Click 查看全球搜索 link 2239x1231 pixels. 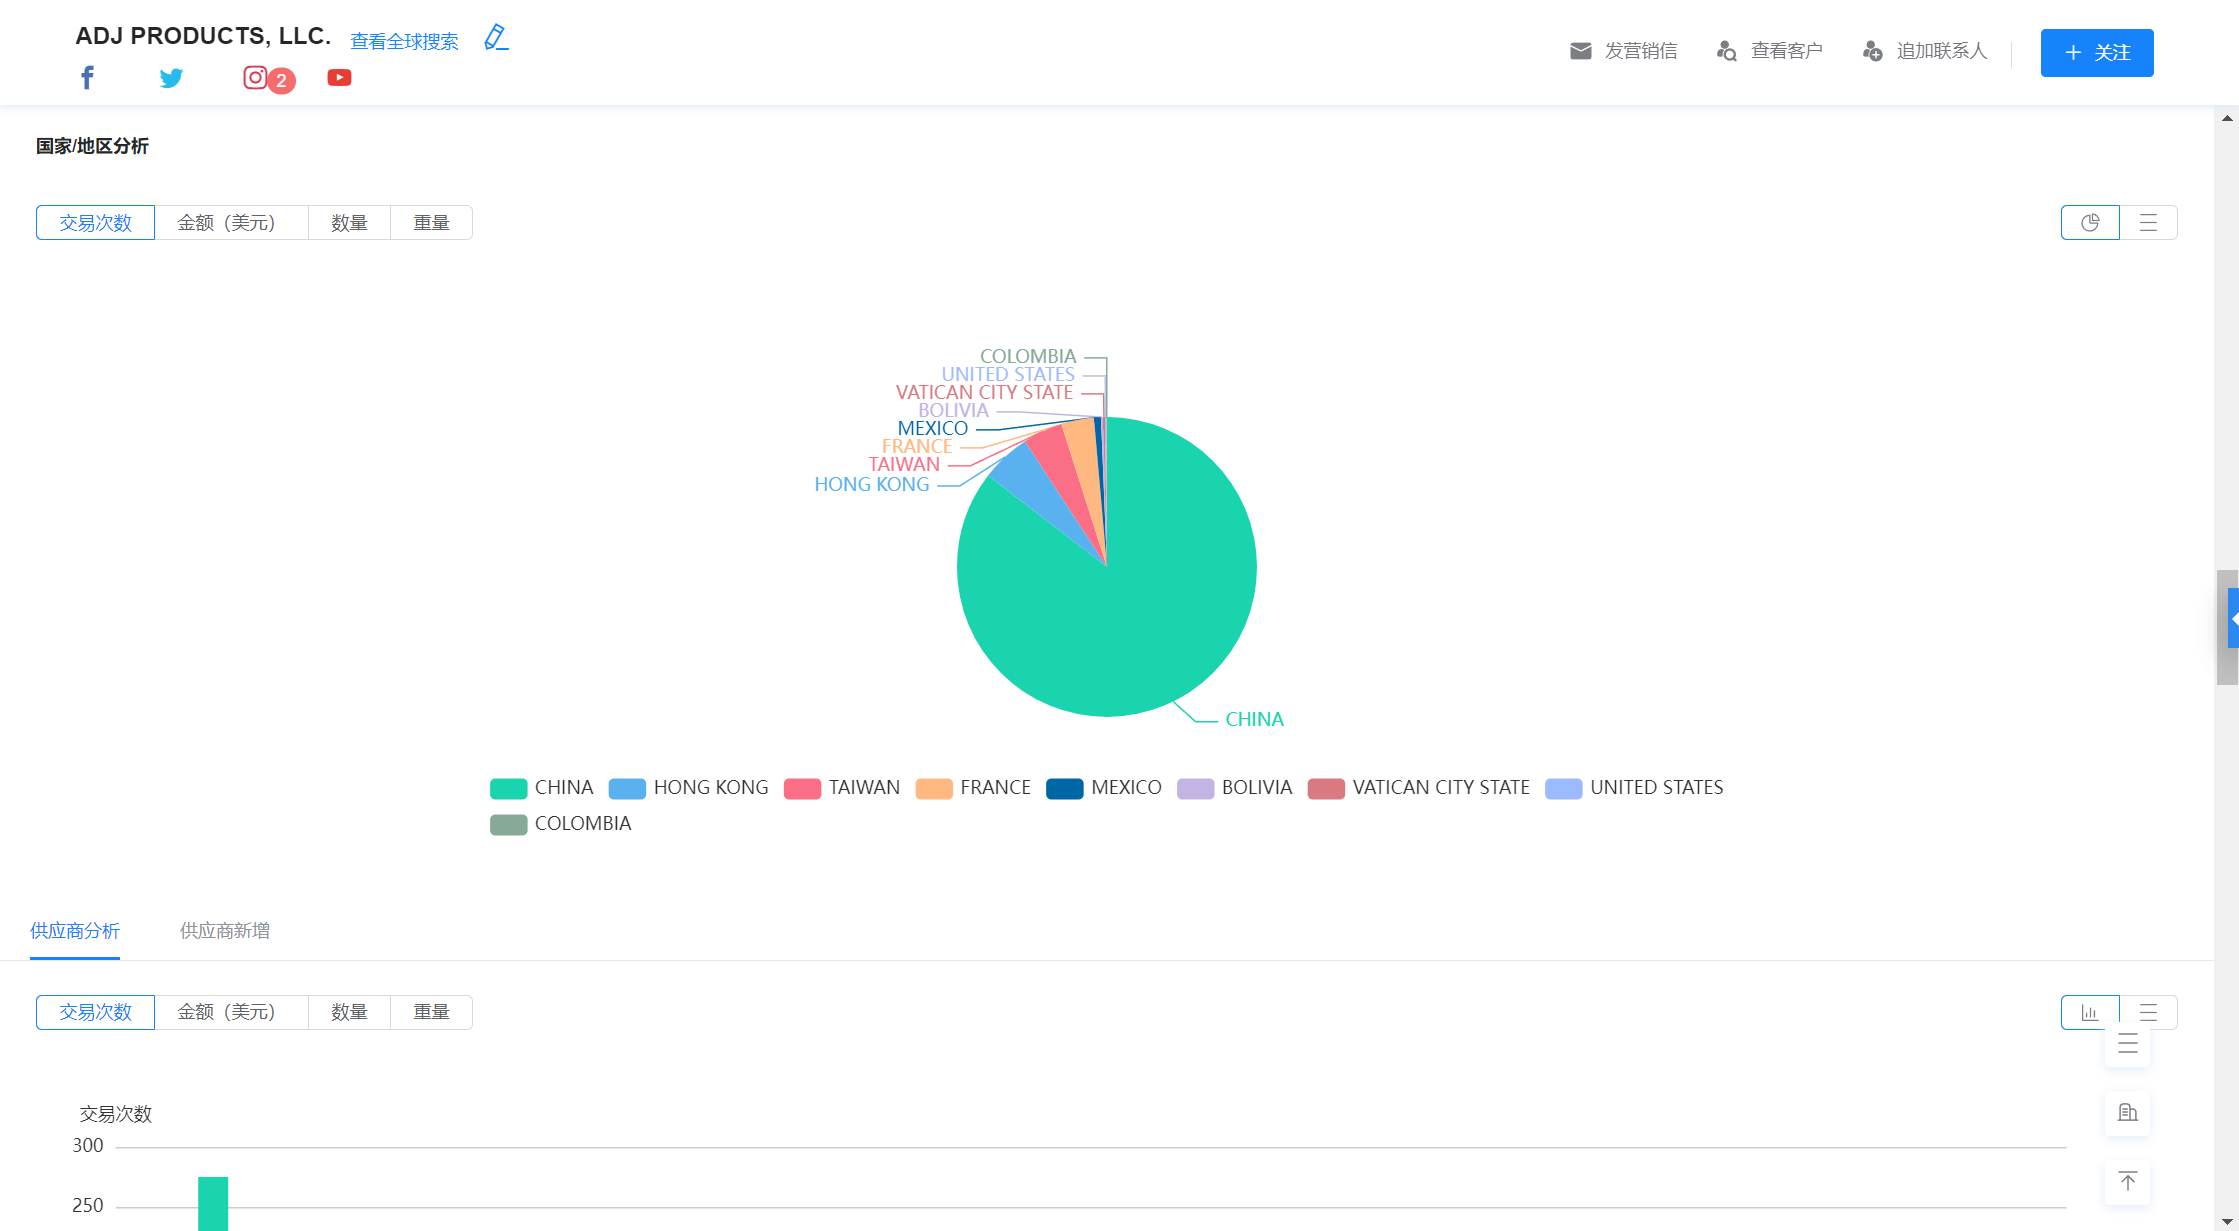click(404, 41)
